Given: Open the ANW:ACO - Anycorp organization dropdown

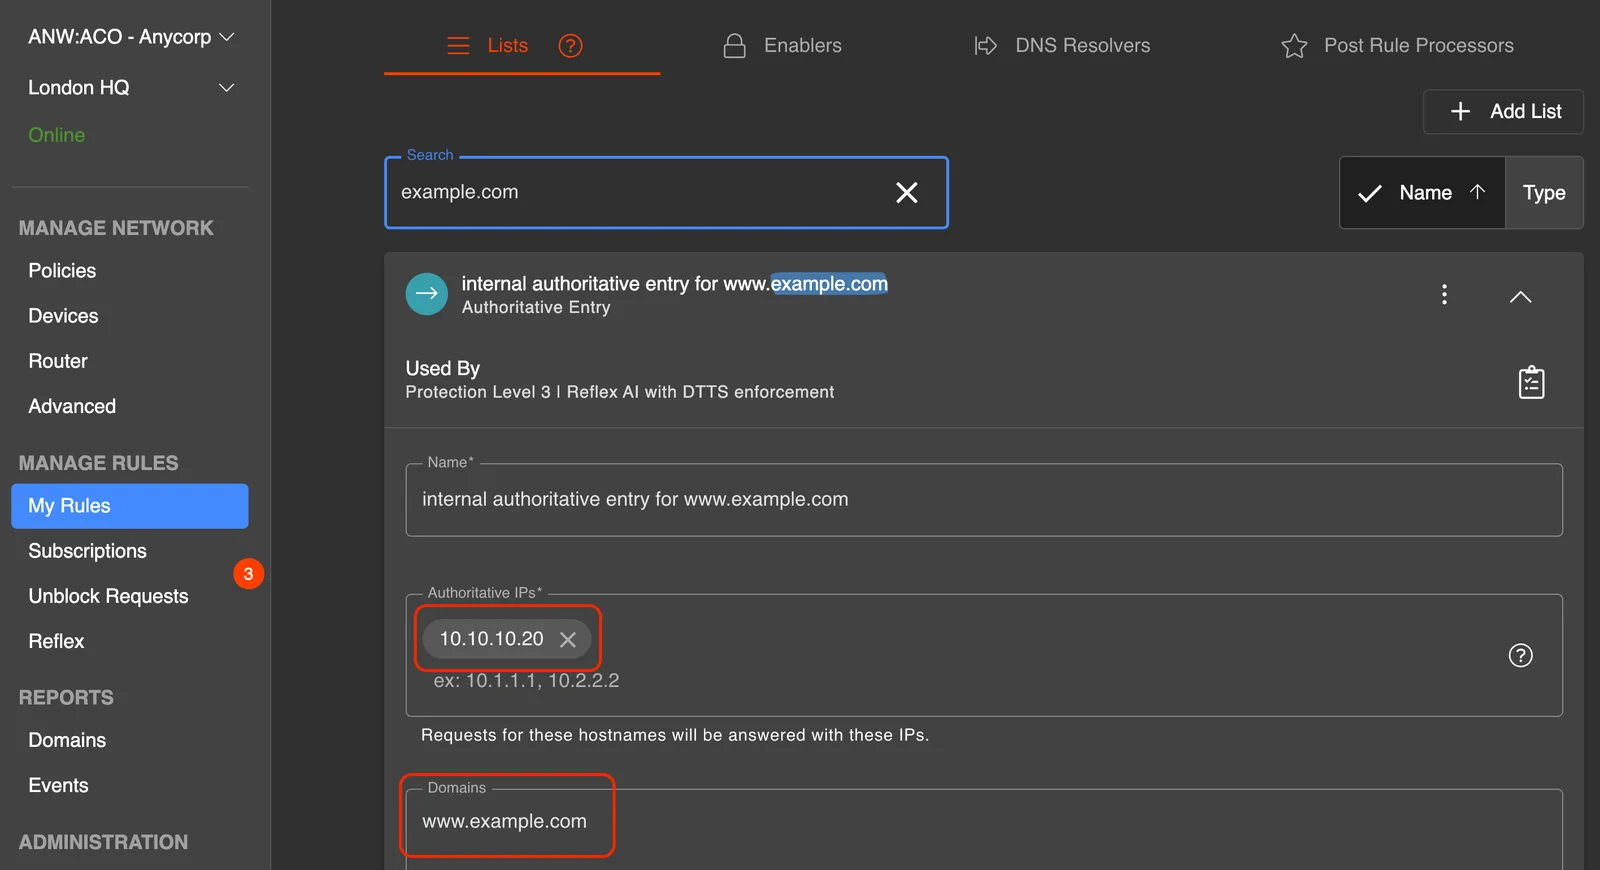Looking at the screenshot, I should point(131,37).
